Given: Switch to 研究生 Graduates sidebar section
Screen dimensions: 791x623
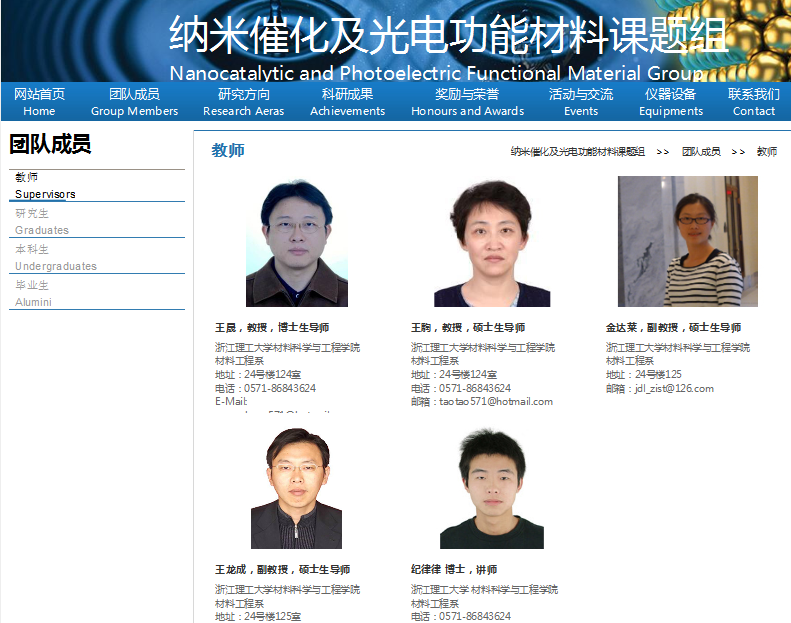Looking at the screenshot, I should tap(42, 221).
